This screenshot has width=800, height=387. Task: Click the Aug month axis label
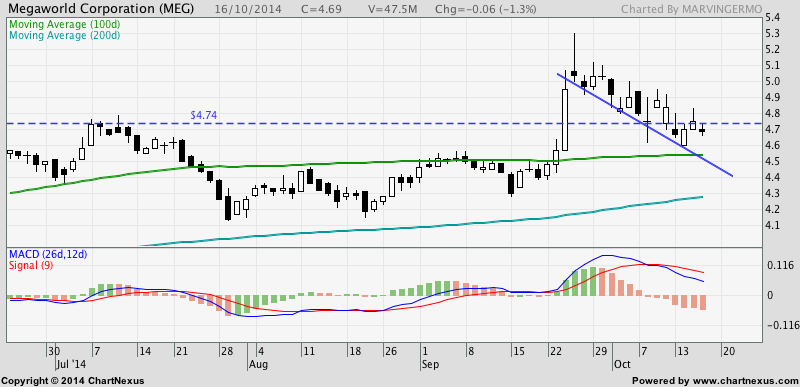click(258, 365)
